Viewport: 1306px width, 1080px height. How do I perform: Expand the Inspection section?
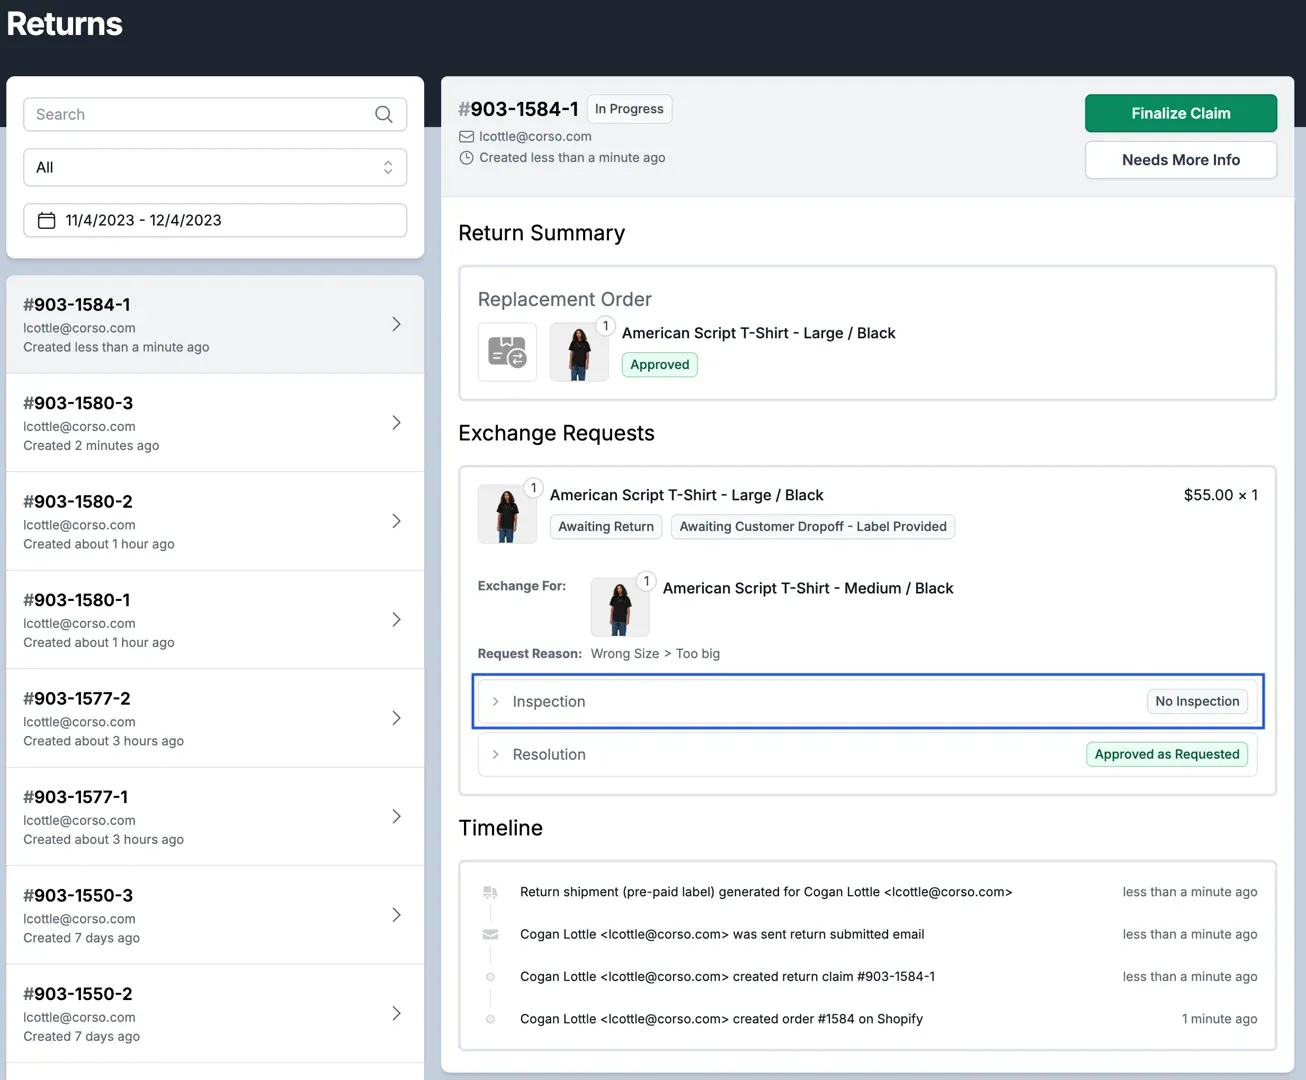coord(548,702)
